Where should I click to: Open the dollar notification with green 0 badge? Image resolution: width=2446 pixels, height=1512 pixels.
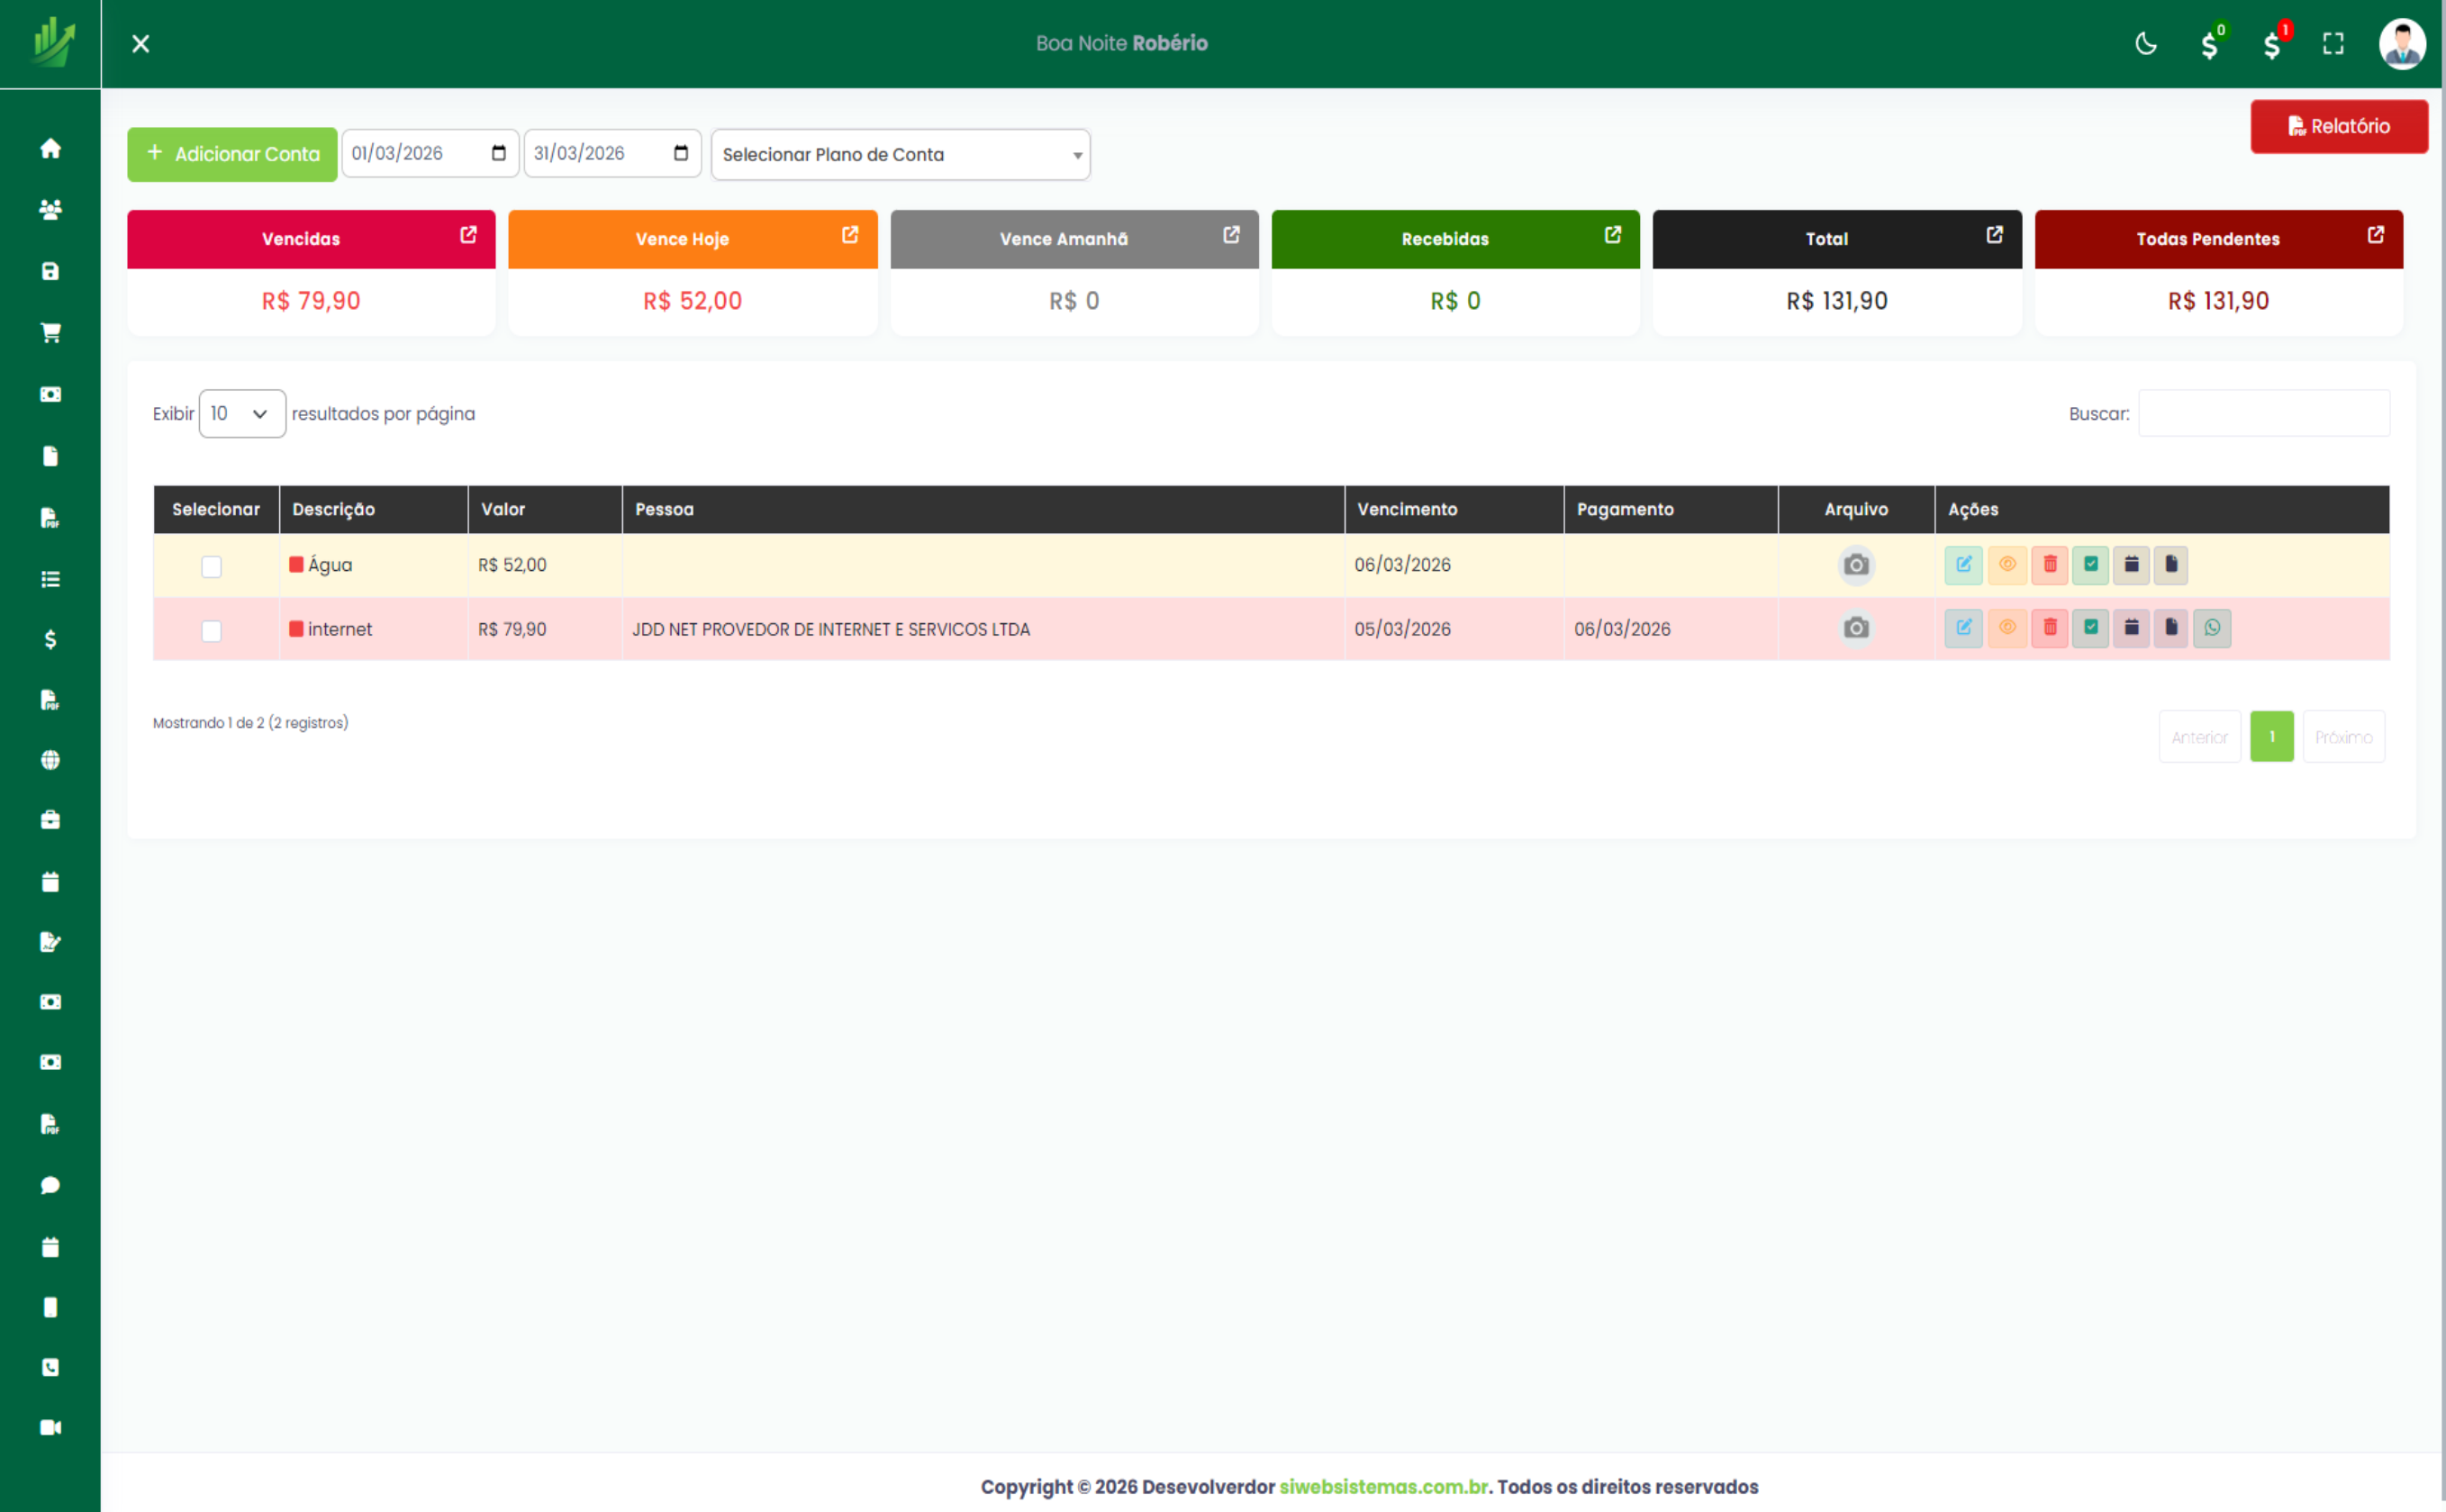click(2212, 43)
